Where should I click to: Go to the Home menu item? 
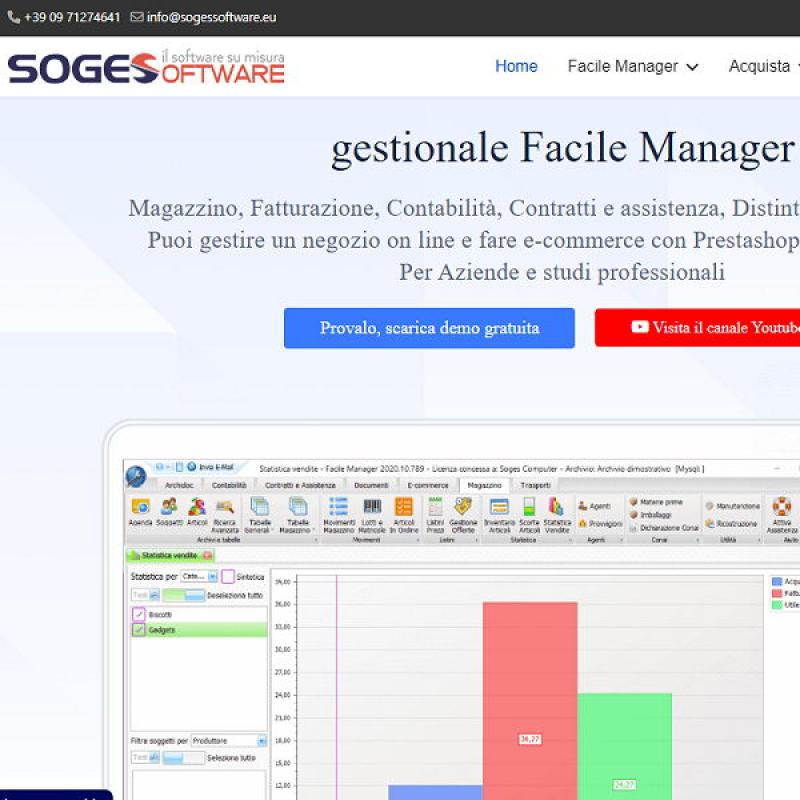tap(516, 67)
